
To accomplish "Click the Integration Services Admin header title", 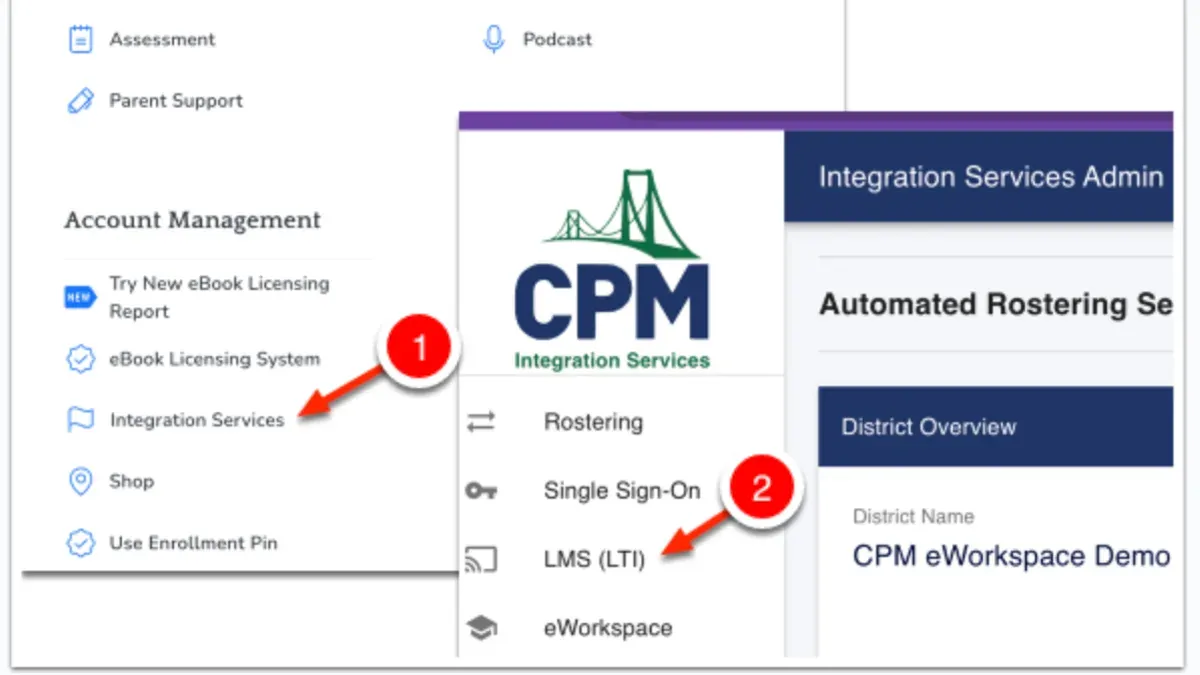I will coord(991,178).
